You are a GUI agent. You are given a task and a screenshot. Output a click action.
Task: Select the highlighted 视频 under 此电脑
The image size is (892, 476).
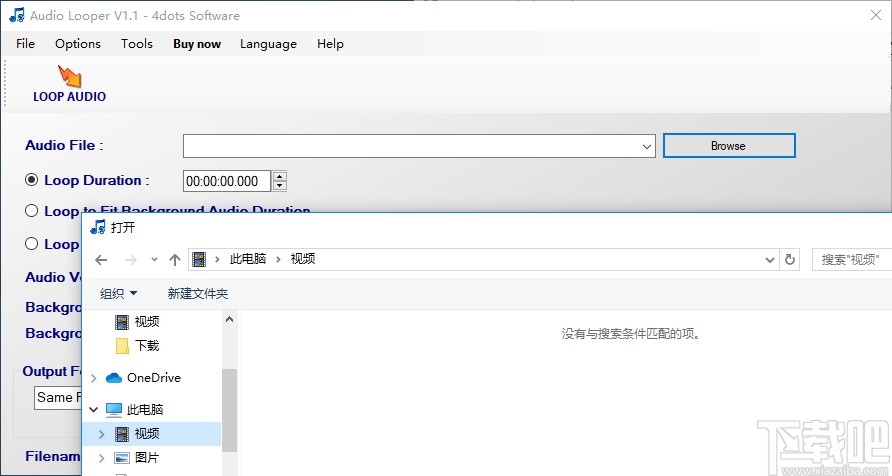click(x=151, y=434)
